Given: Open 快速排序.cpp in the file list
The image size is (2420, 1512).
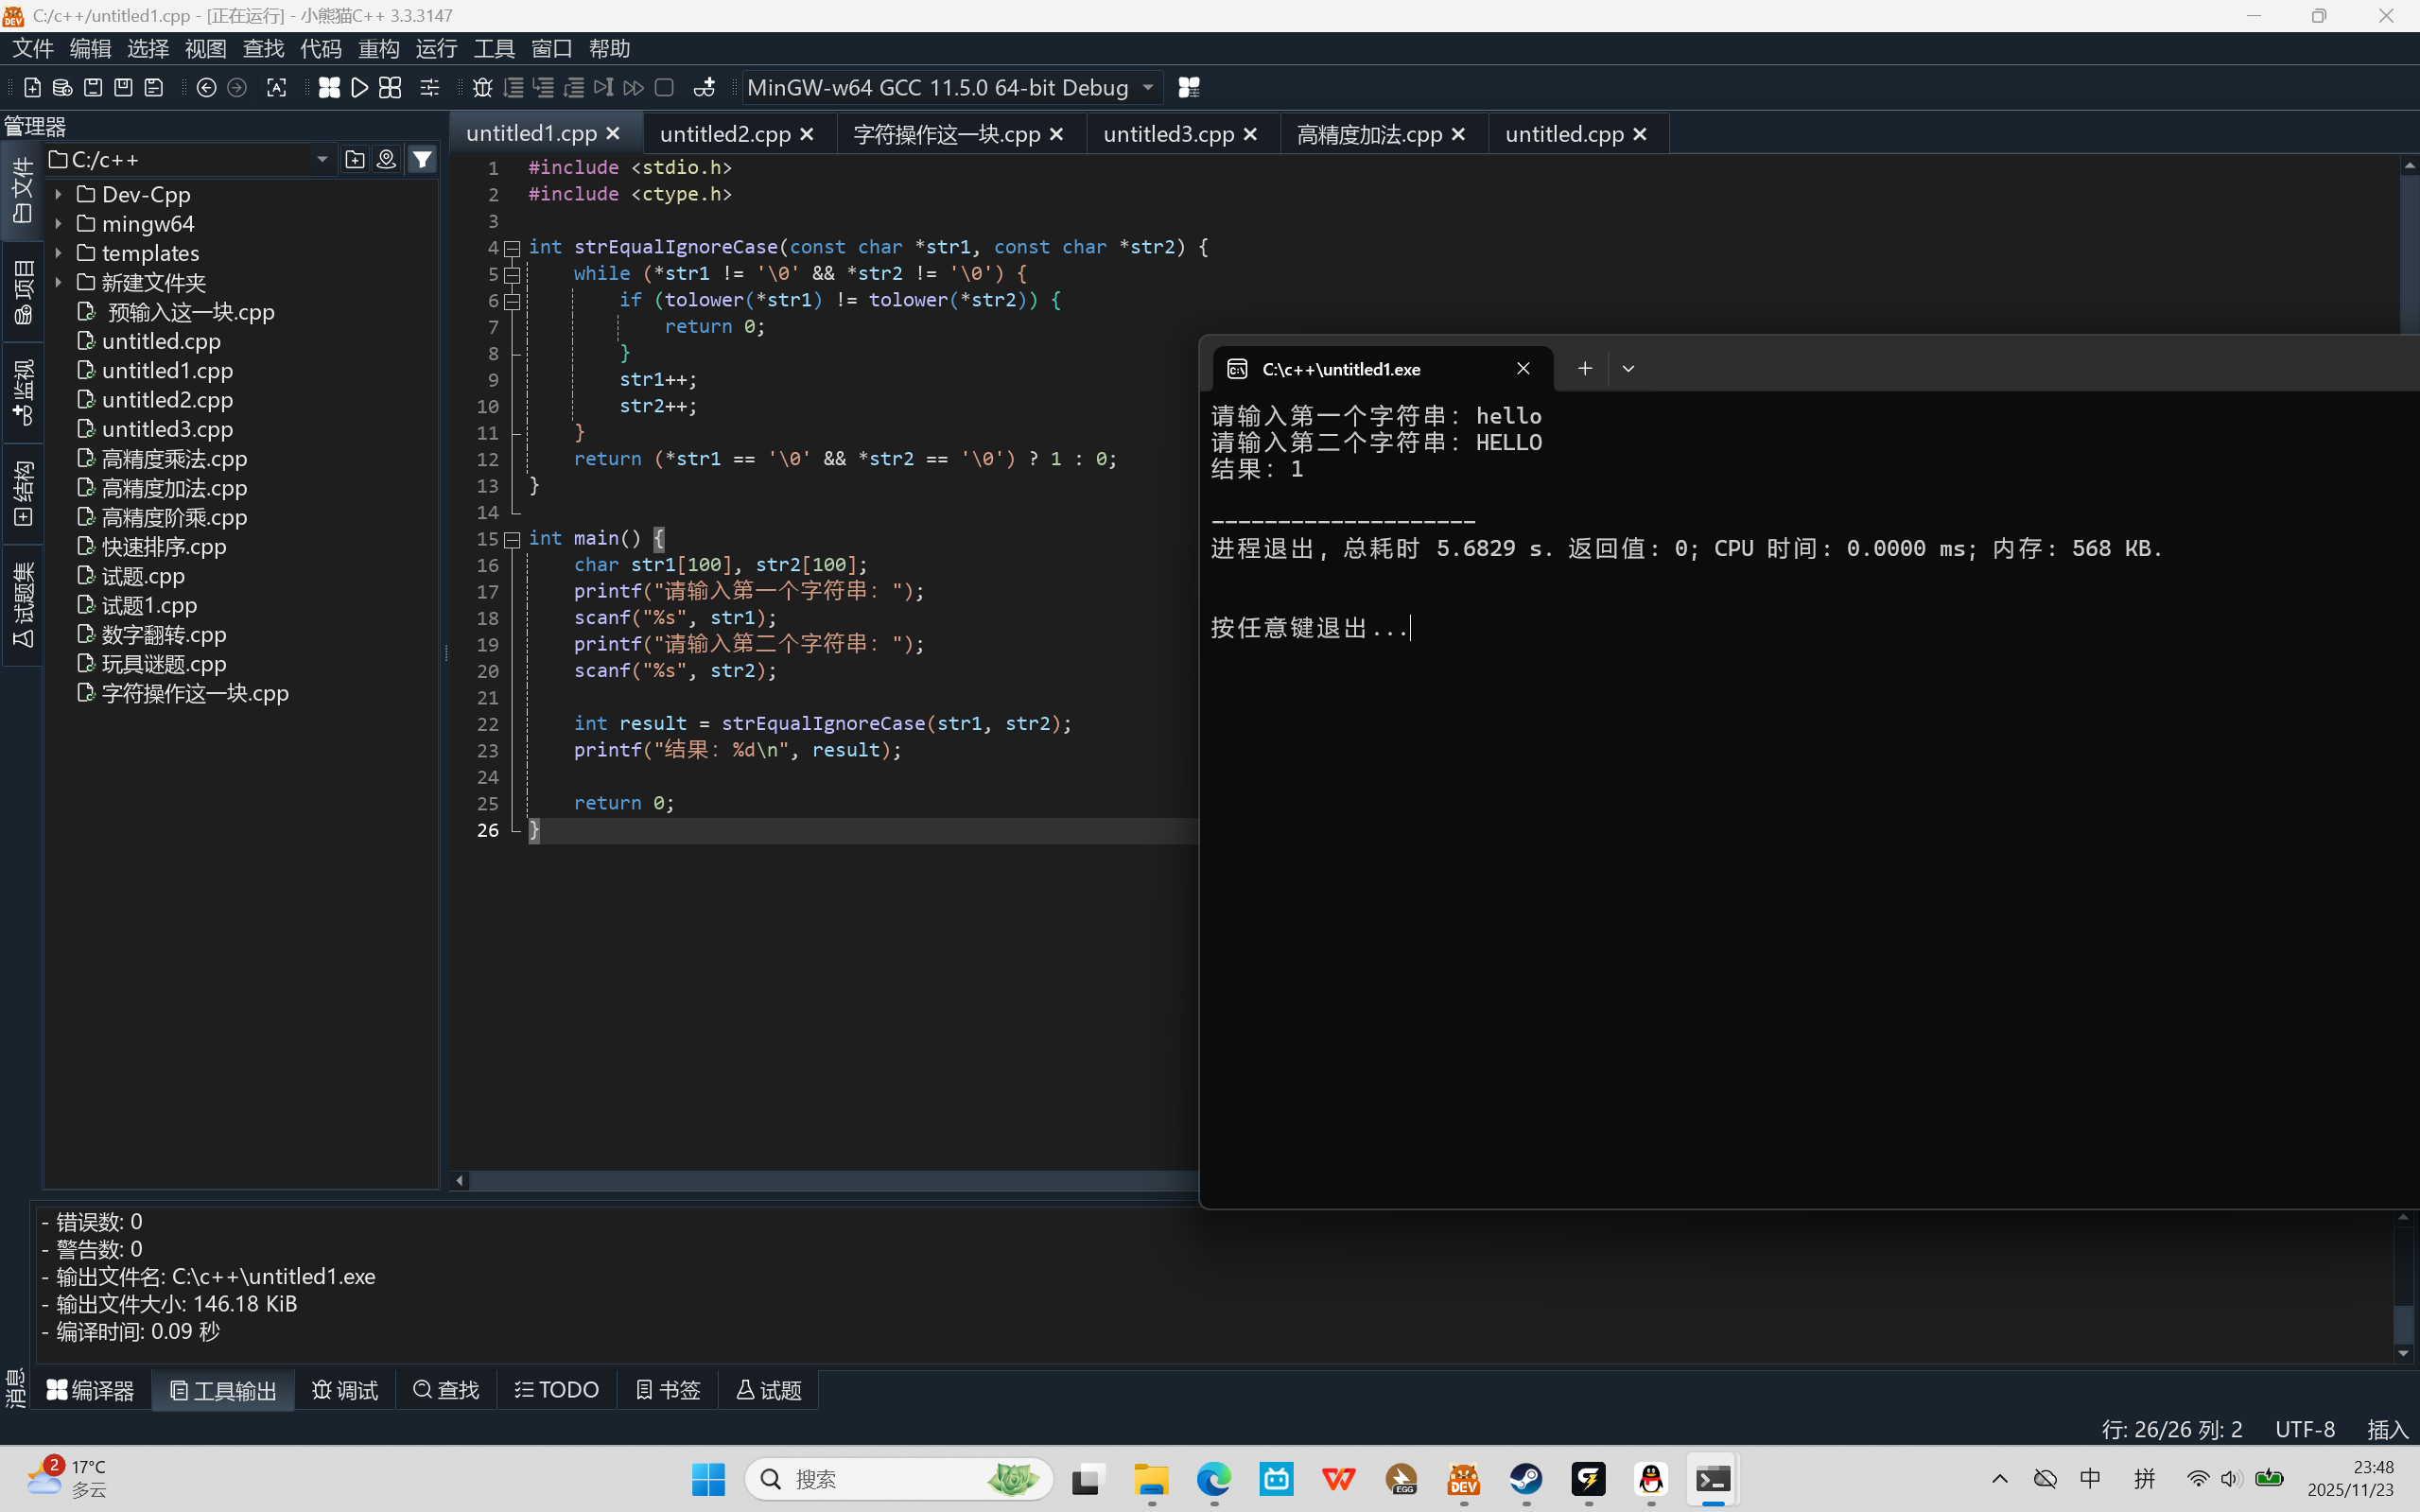Looking at the screenshot, I should coord(164,546).
